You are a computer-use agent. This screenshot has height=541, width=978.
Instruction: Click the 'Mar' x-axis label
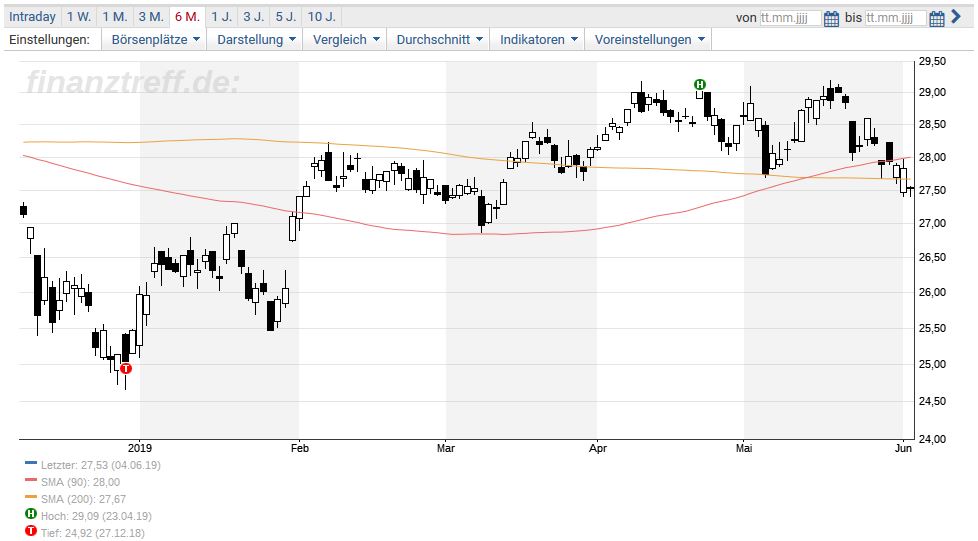[x=446, y=448]
